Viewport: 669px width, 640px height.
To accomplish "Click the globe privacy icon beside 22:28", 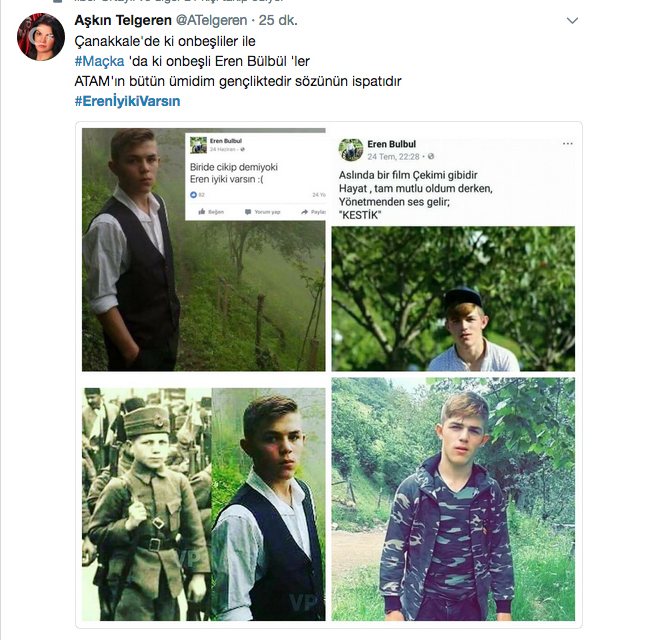I will point(431,157).
